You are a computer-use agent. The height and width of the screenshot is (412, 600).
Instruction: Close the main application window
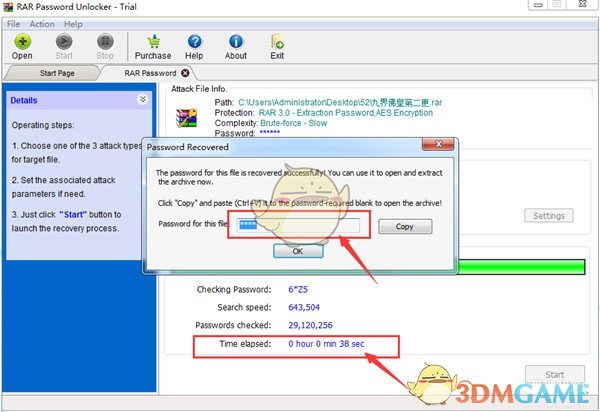click(x=583, y=4)
